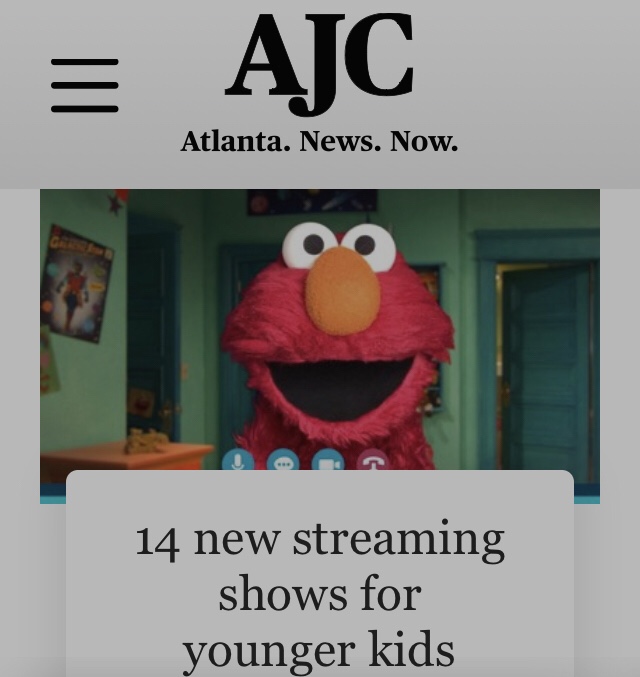The image size is (640, 677).
Task: Click the word streaming in headline
Action: click(399, 541)
